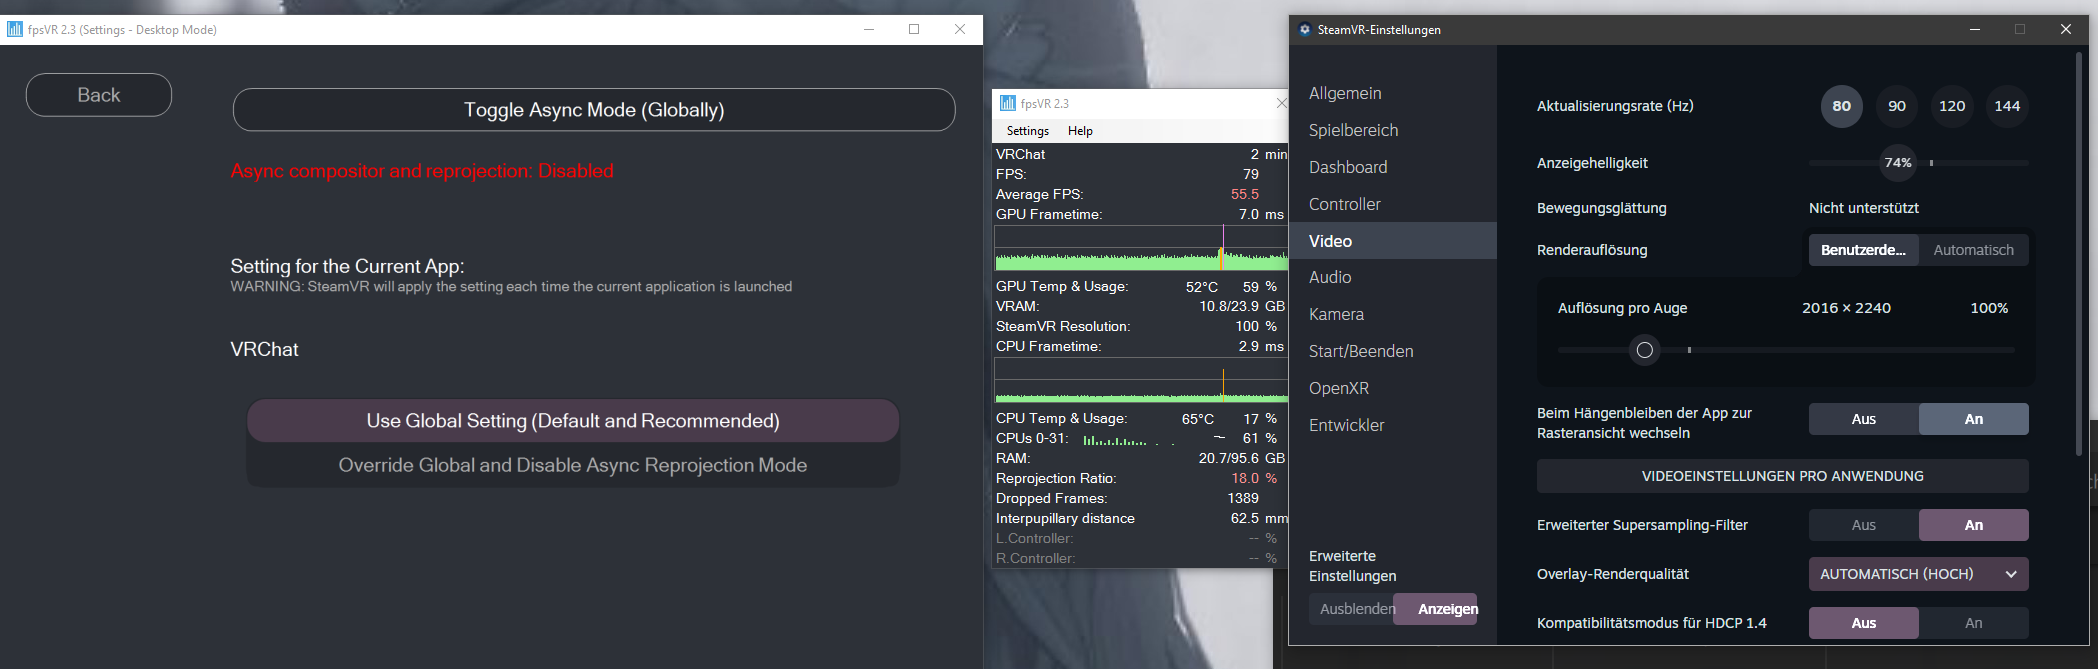2098x669 pixels.
Task: Open the Help menu in fpsVR
Action: click(x=1080, y=131)
